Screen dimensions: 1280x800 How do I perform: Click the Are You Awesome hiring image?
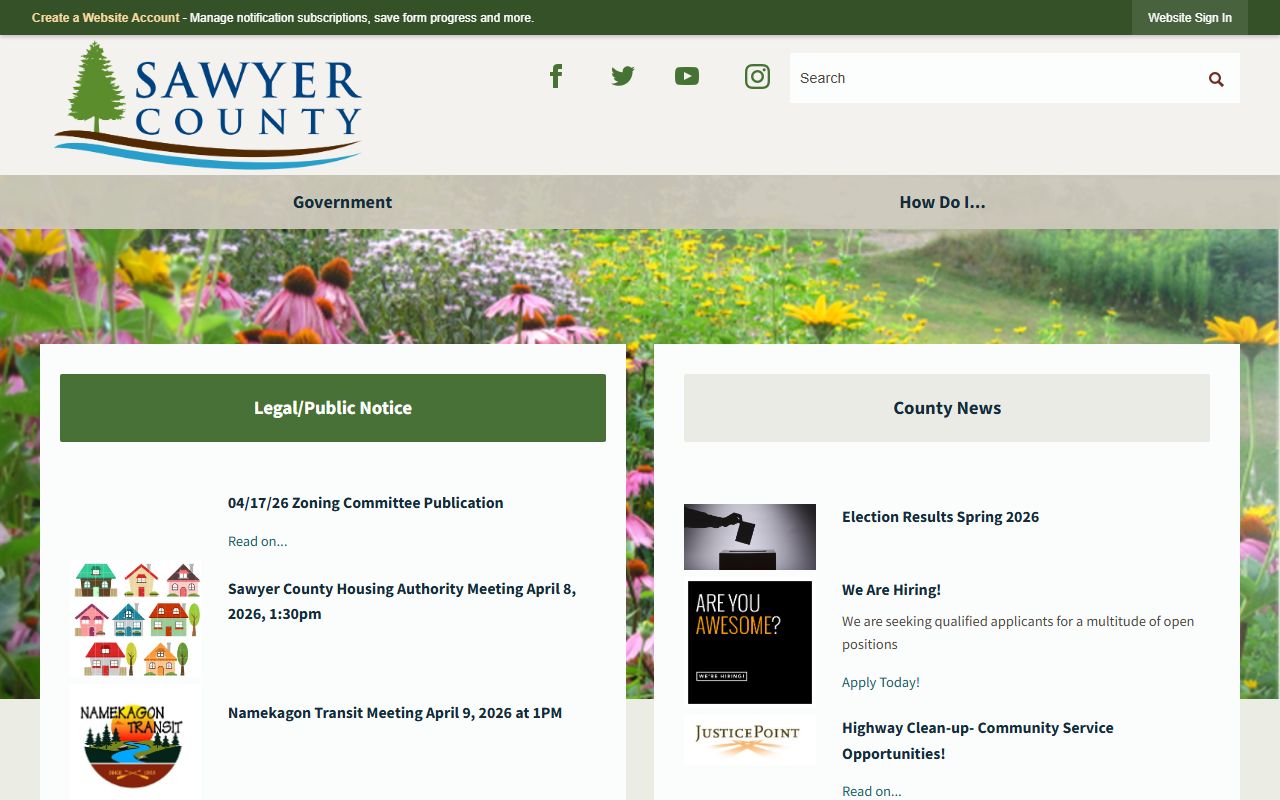point(750,642)
